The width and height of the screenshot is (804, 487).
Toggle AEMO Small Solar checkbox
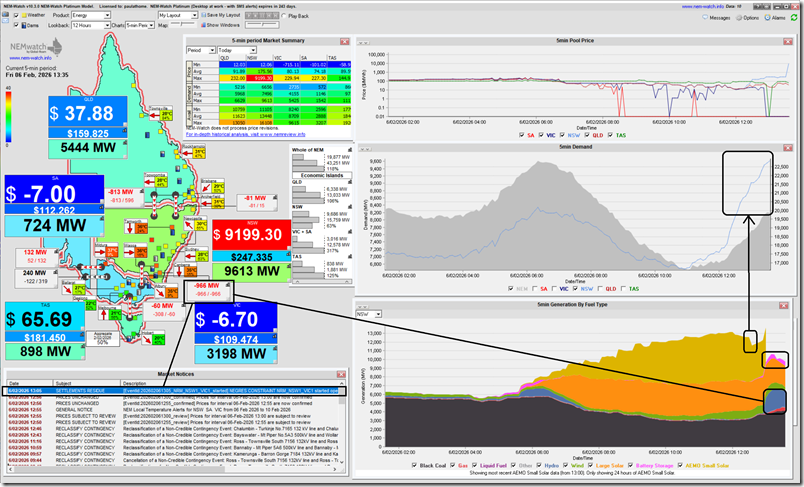[x=680, y=465]
